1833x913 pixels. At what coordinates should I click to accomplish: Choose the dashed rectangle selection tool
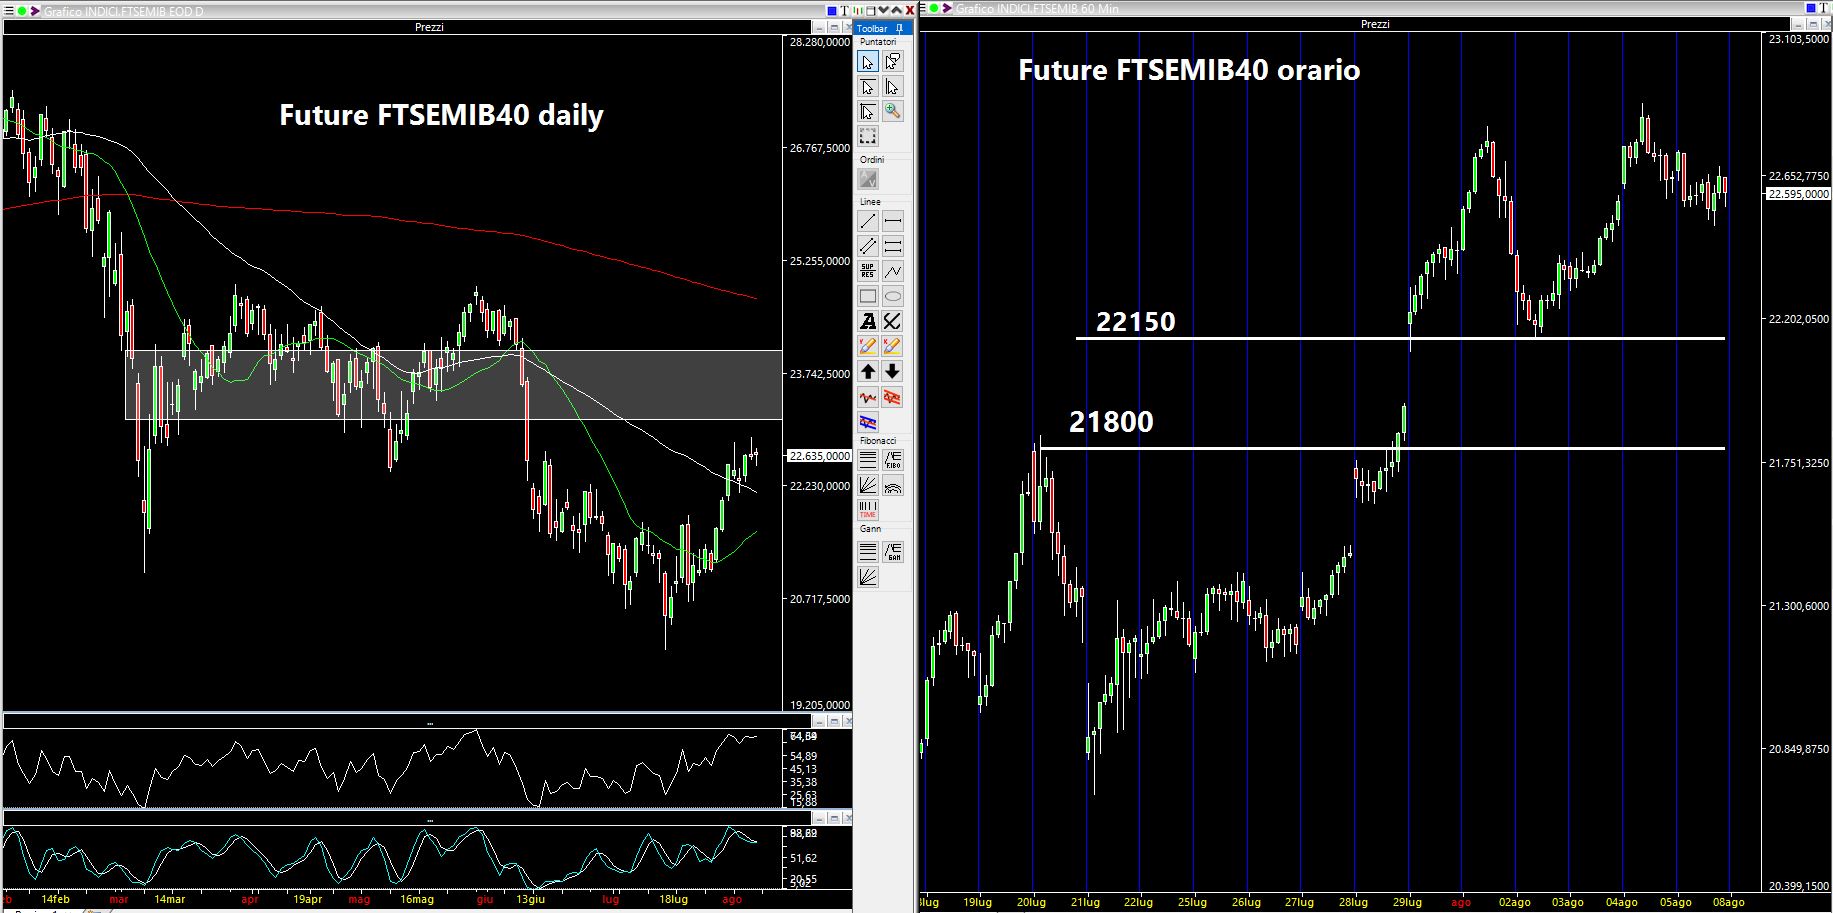point(868,136)
